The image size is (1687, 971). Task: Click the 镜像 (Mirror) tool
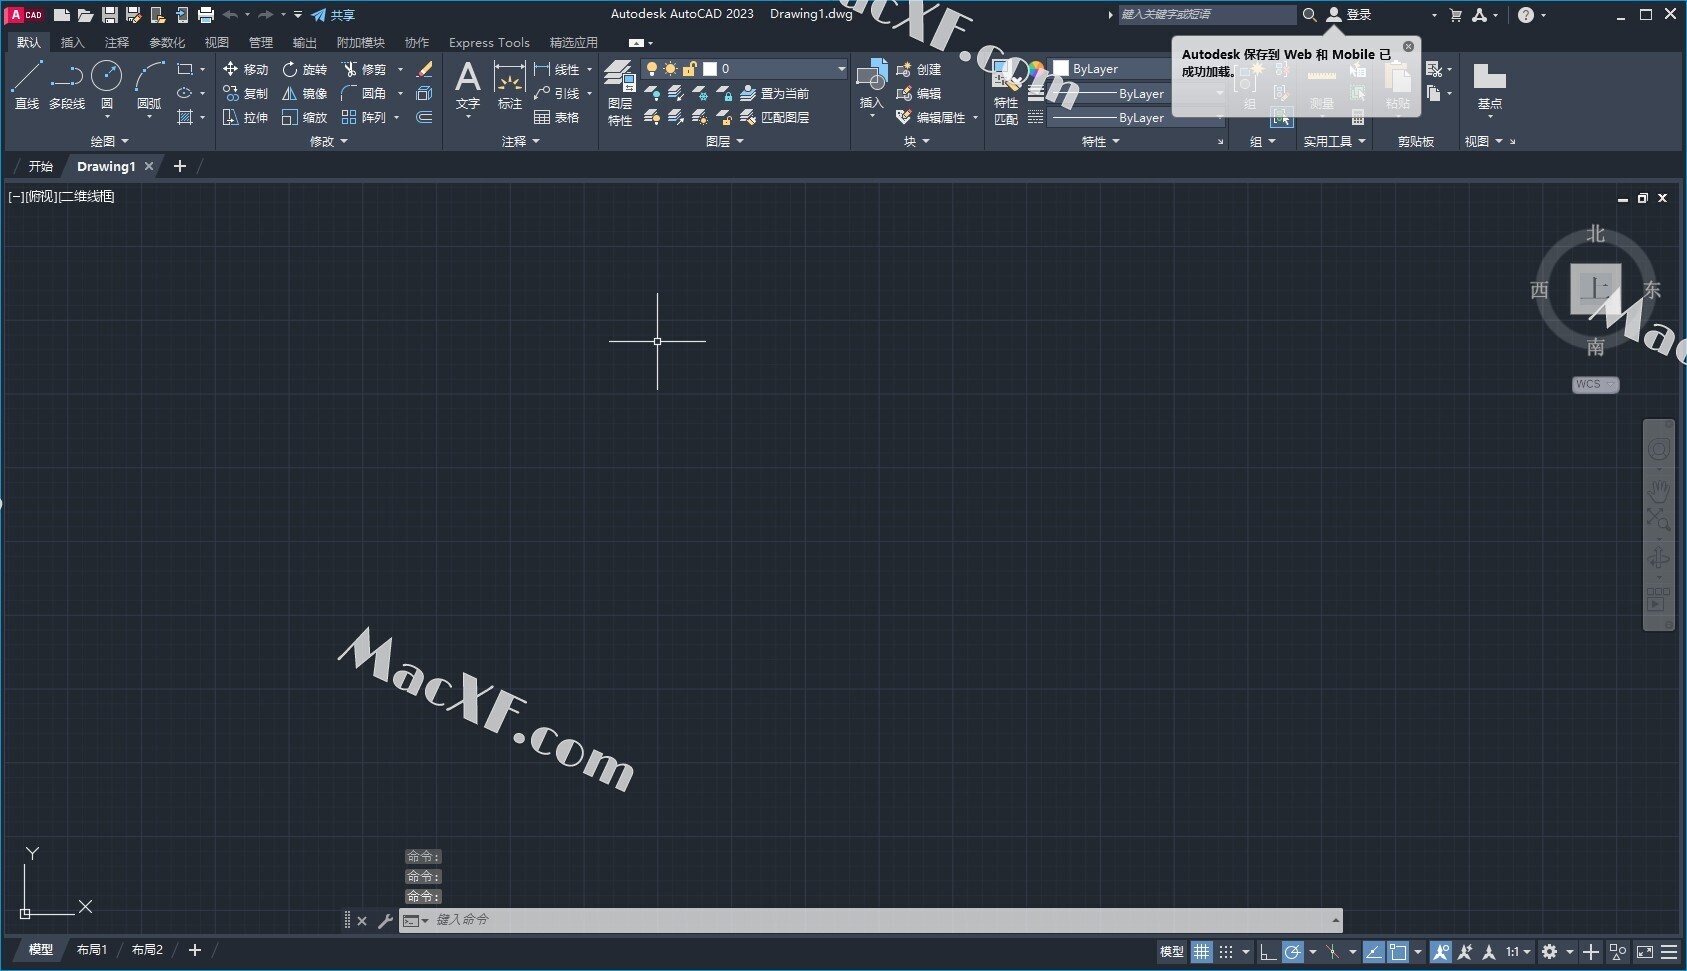coord(305,93)
